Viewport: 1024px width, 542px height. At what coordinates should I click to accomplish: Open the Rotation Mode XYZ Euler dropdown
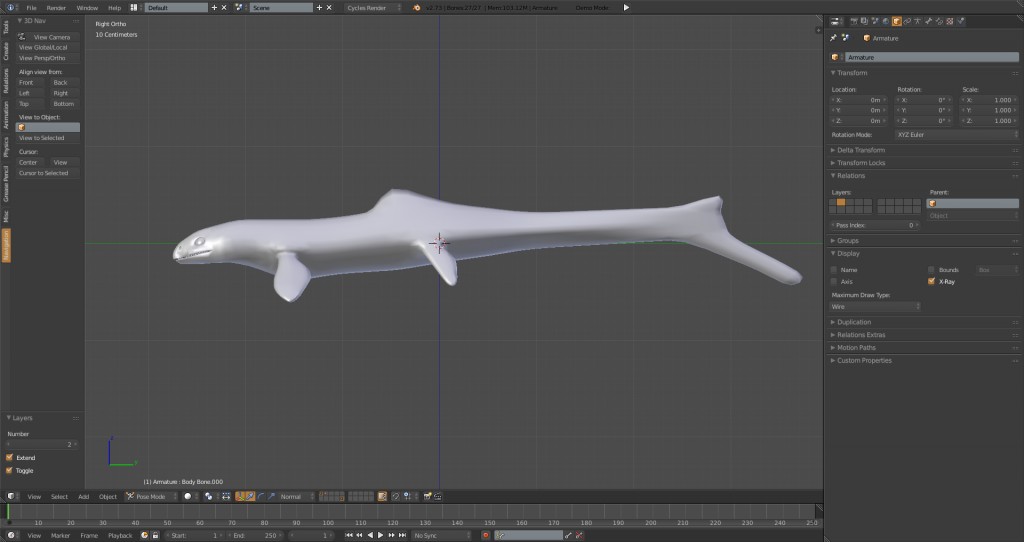(956, 135)
